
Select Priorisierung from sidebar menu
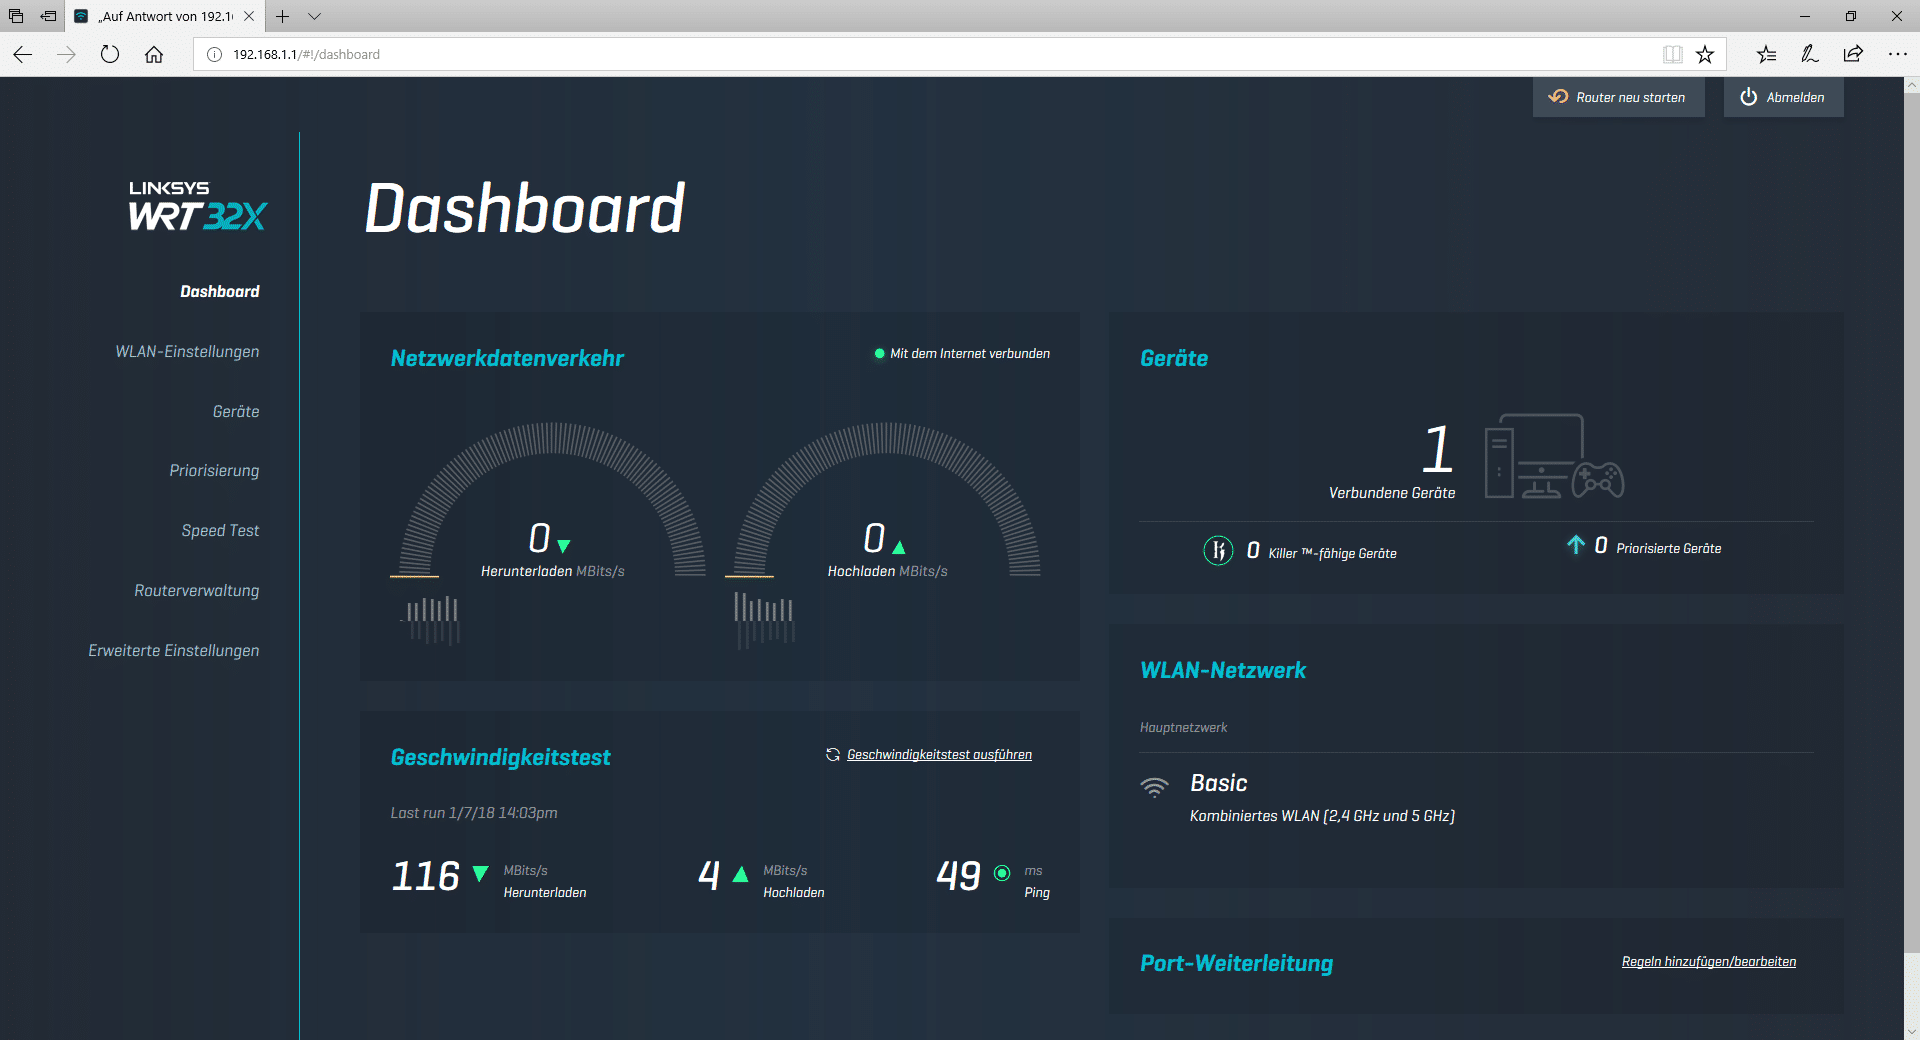pos(214,471)
